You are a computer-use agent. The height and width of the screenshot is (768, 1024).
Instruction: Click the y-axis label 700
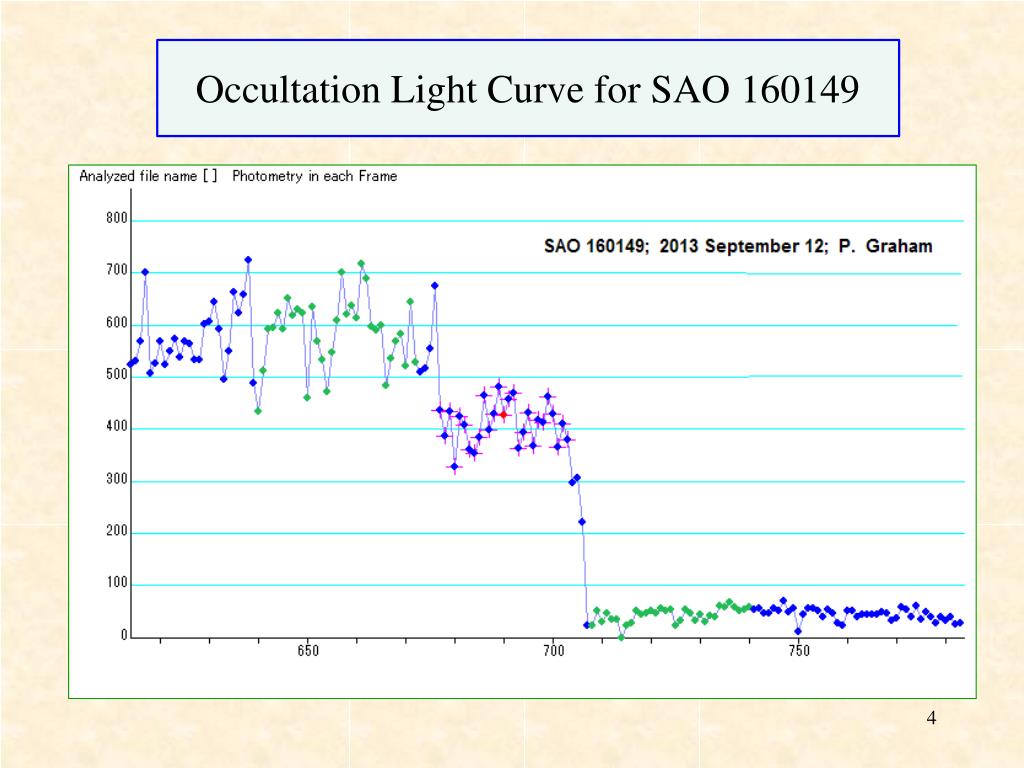(117, 270)
